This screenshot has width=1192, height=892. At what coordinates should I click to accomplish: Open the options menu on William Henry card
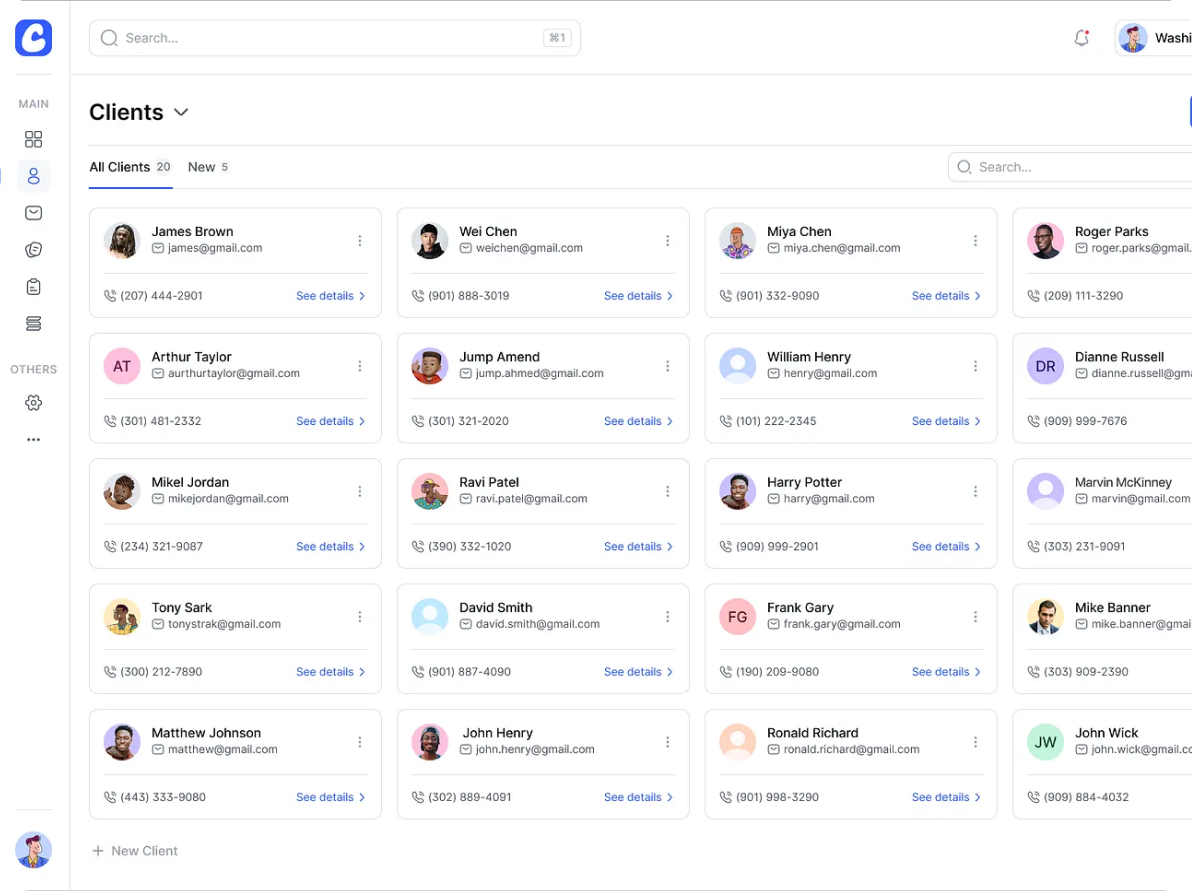point(975,367)
